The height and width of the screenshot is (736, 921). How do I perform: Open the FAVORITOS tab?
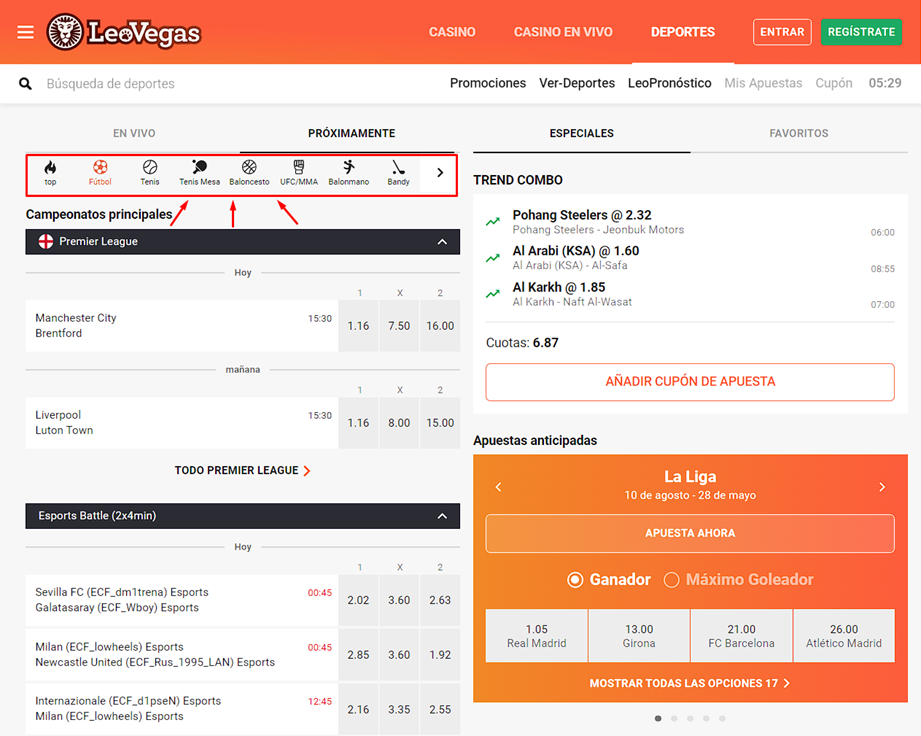[798, 133]
